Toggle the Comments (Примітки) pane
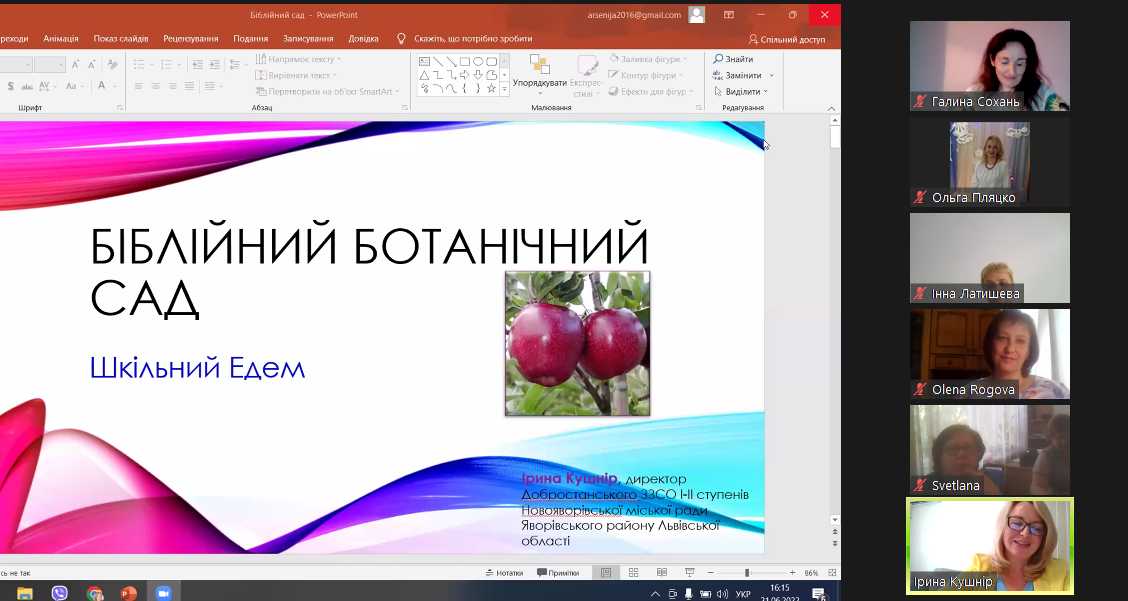 (558, 573)
